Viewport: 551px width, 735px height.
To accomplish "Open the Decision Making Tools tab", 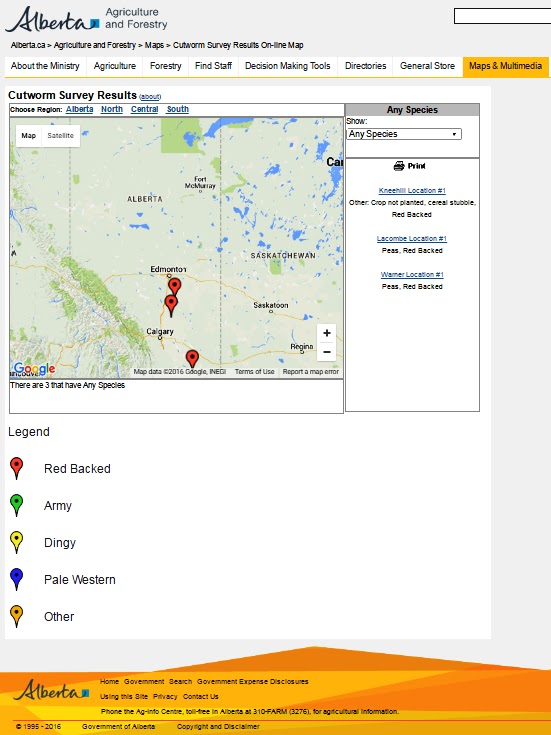I will pyautogui.click(x=288, y=66).
